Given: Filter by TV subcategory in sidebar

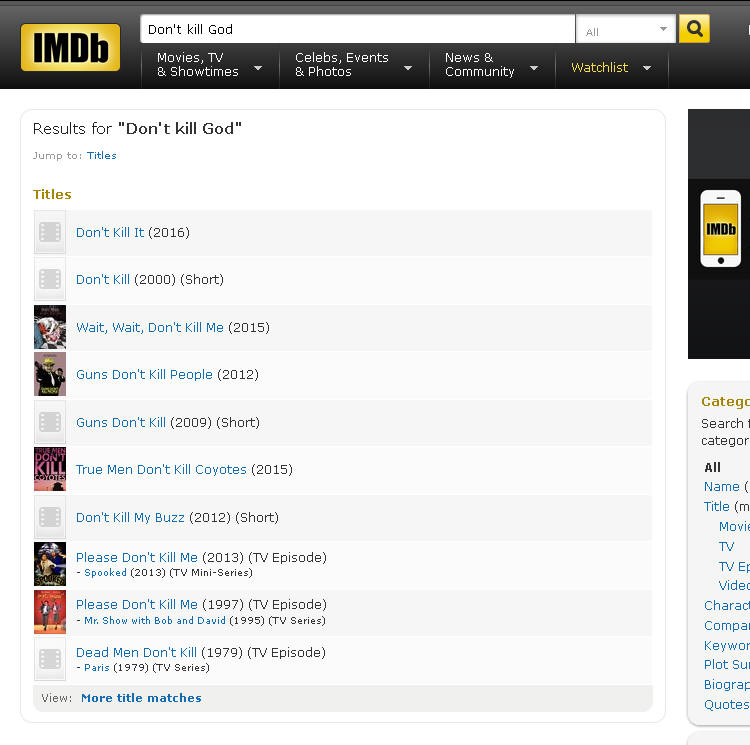Looking at the screenshot, I should click(x=726, y=547).
